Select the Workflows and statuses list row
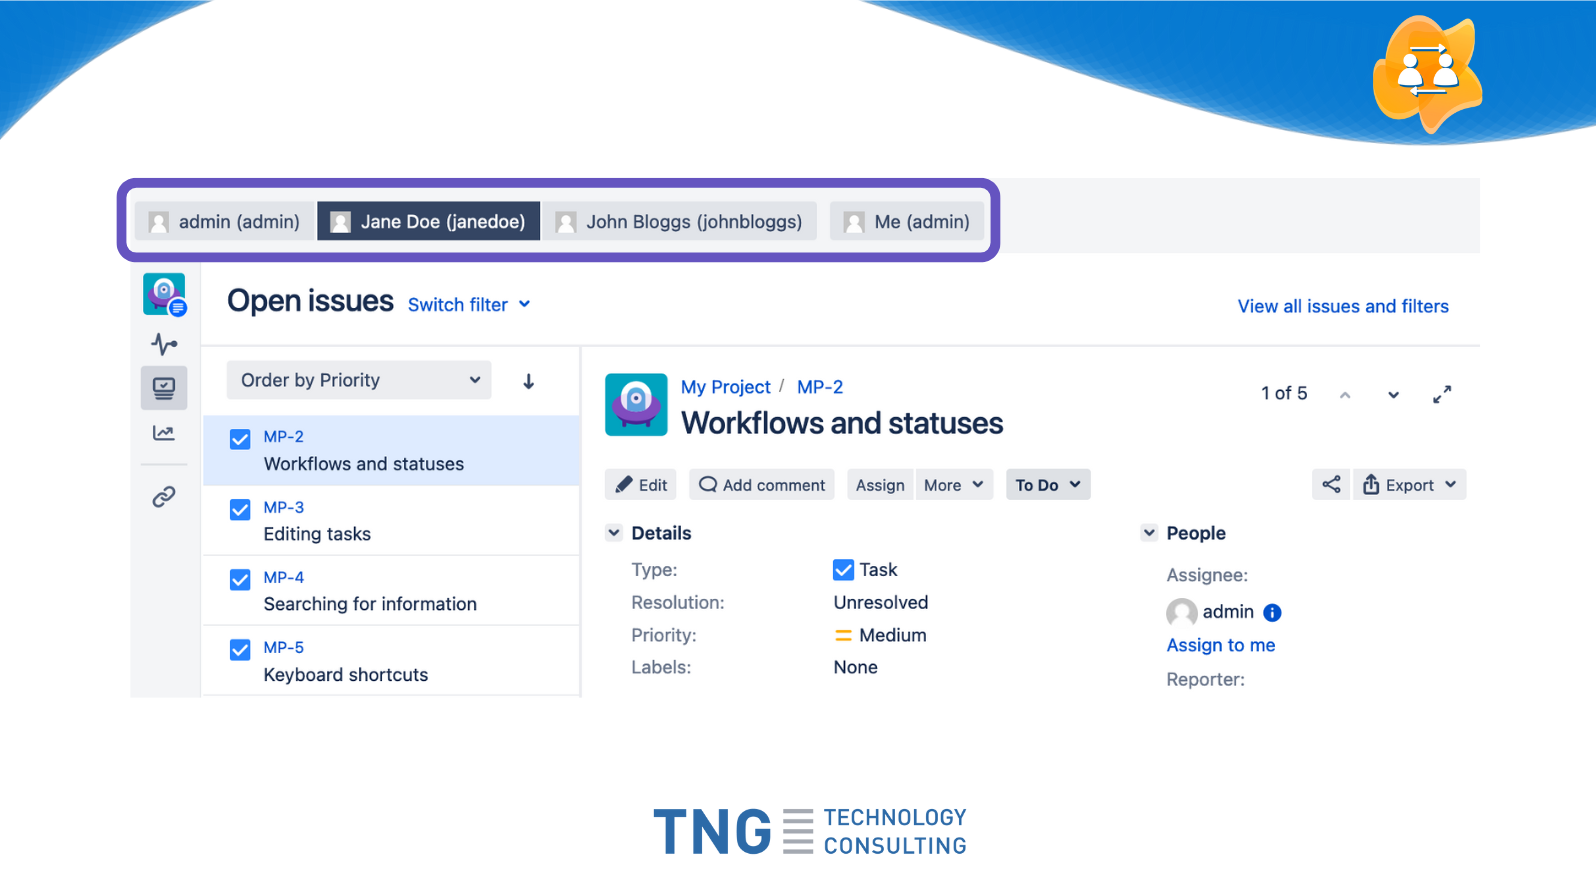 click(x=392, y=451)
